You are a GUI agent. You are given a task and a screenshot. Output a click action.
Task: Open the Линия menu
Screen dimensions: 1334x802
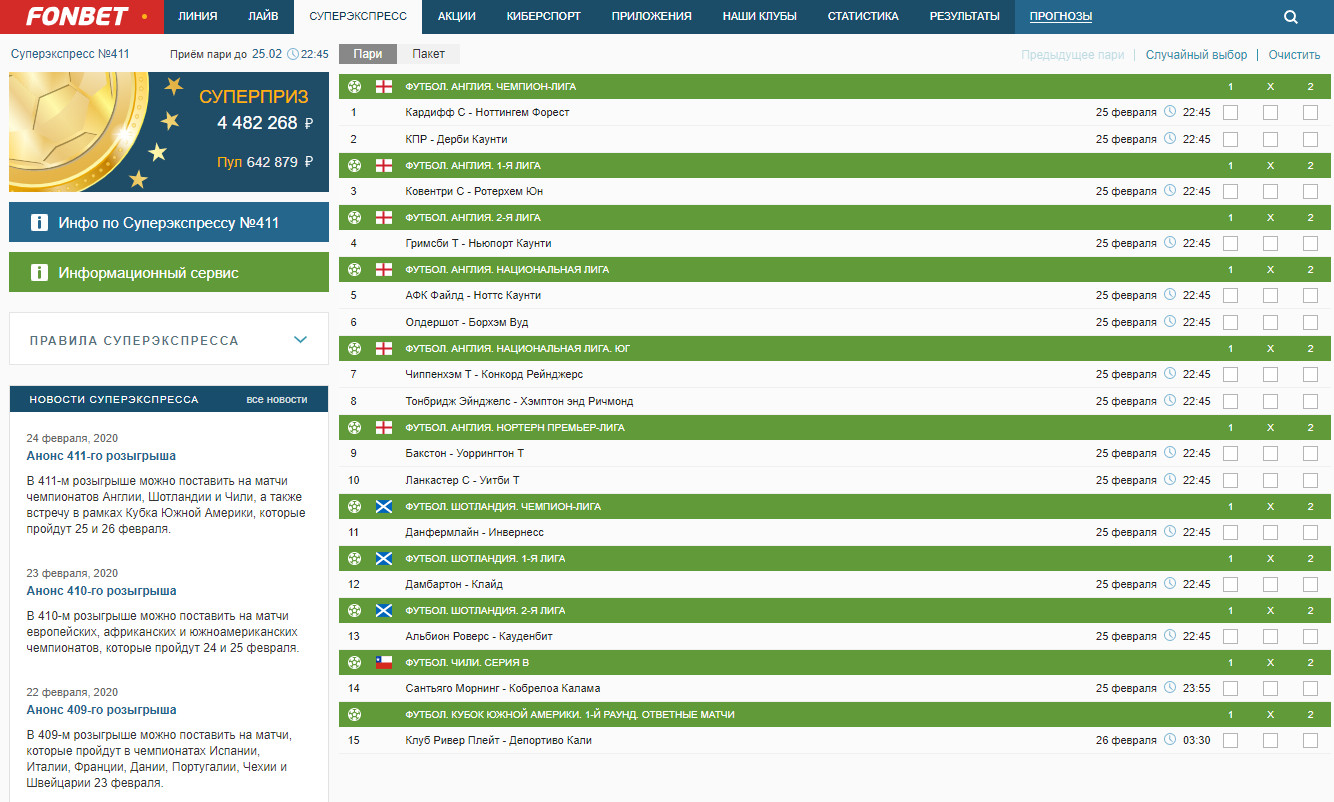(x=198, y=17)
